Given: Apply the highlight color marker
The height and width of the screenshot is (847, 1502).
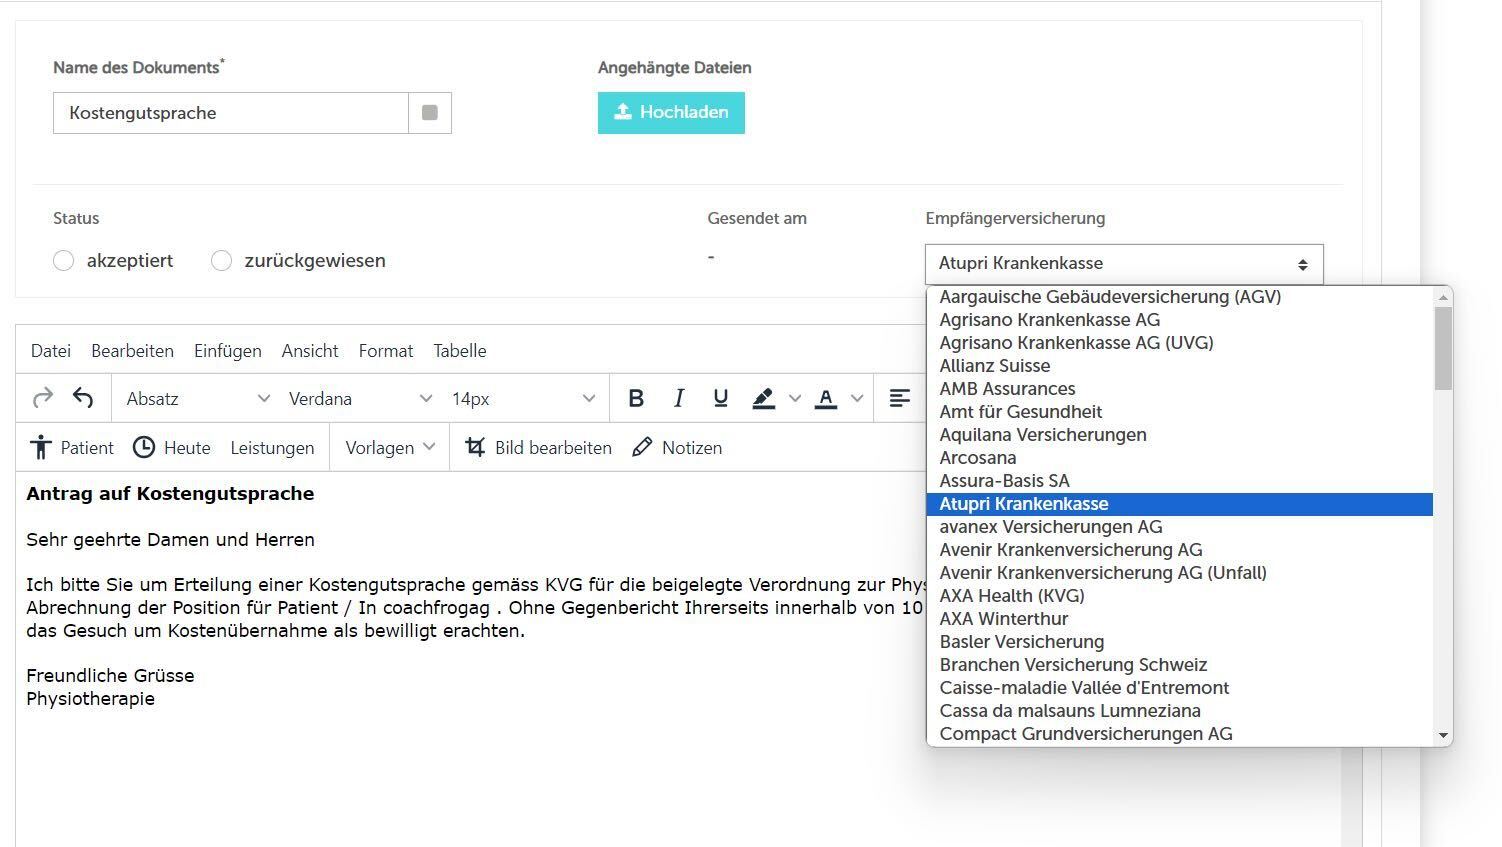Looking at the screenshot, I should point(764,399).
